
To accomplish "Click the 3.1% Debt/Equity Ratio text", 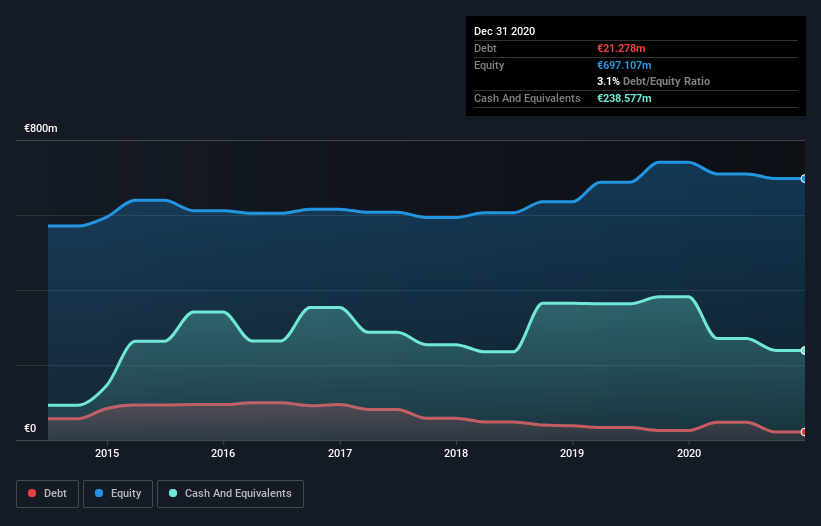I will (x=653, y=82).
